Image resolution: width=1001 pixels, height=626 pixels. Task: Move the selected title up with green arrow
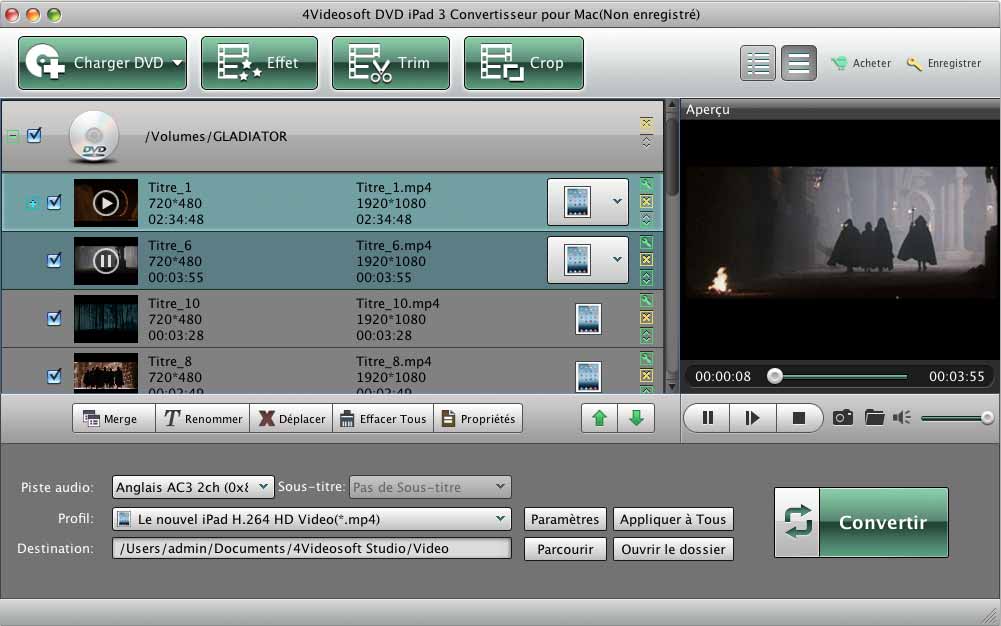click(600, 418)
